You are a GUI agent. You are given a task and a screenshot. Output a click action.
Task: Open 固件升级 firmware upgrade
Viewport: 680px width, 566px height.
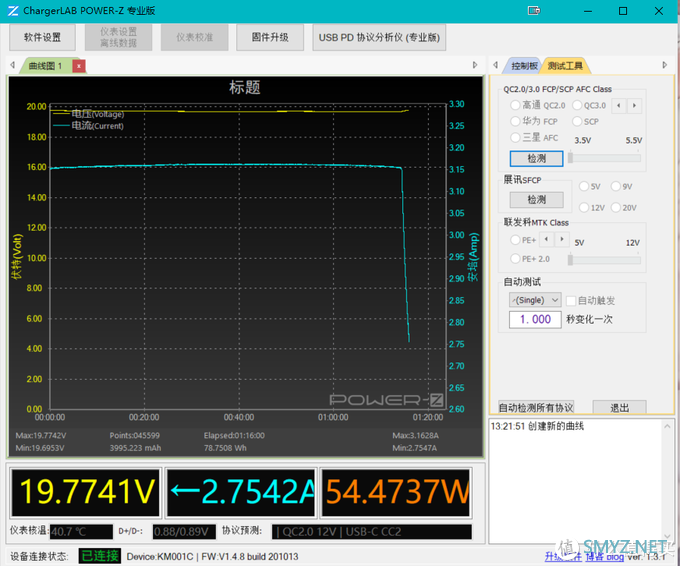coord(270,37)
